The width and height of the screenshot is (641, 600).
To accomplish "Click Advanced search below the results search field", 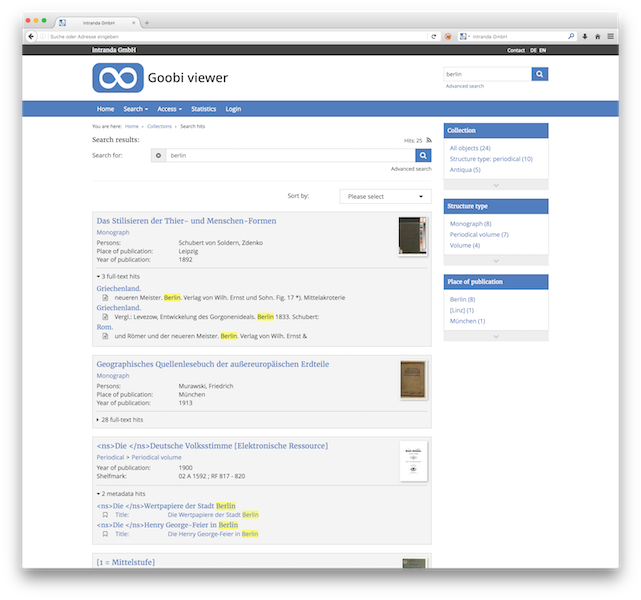I will point(411,169).
